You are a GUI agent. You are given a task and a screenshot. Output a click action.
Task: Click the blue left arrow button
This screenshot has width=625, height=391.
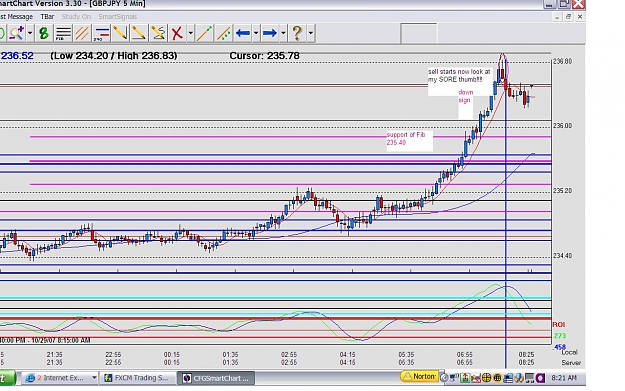click(243, 33)
